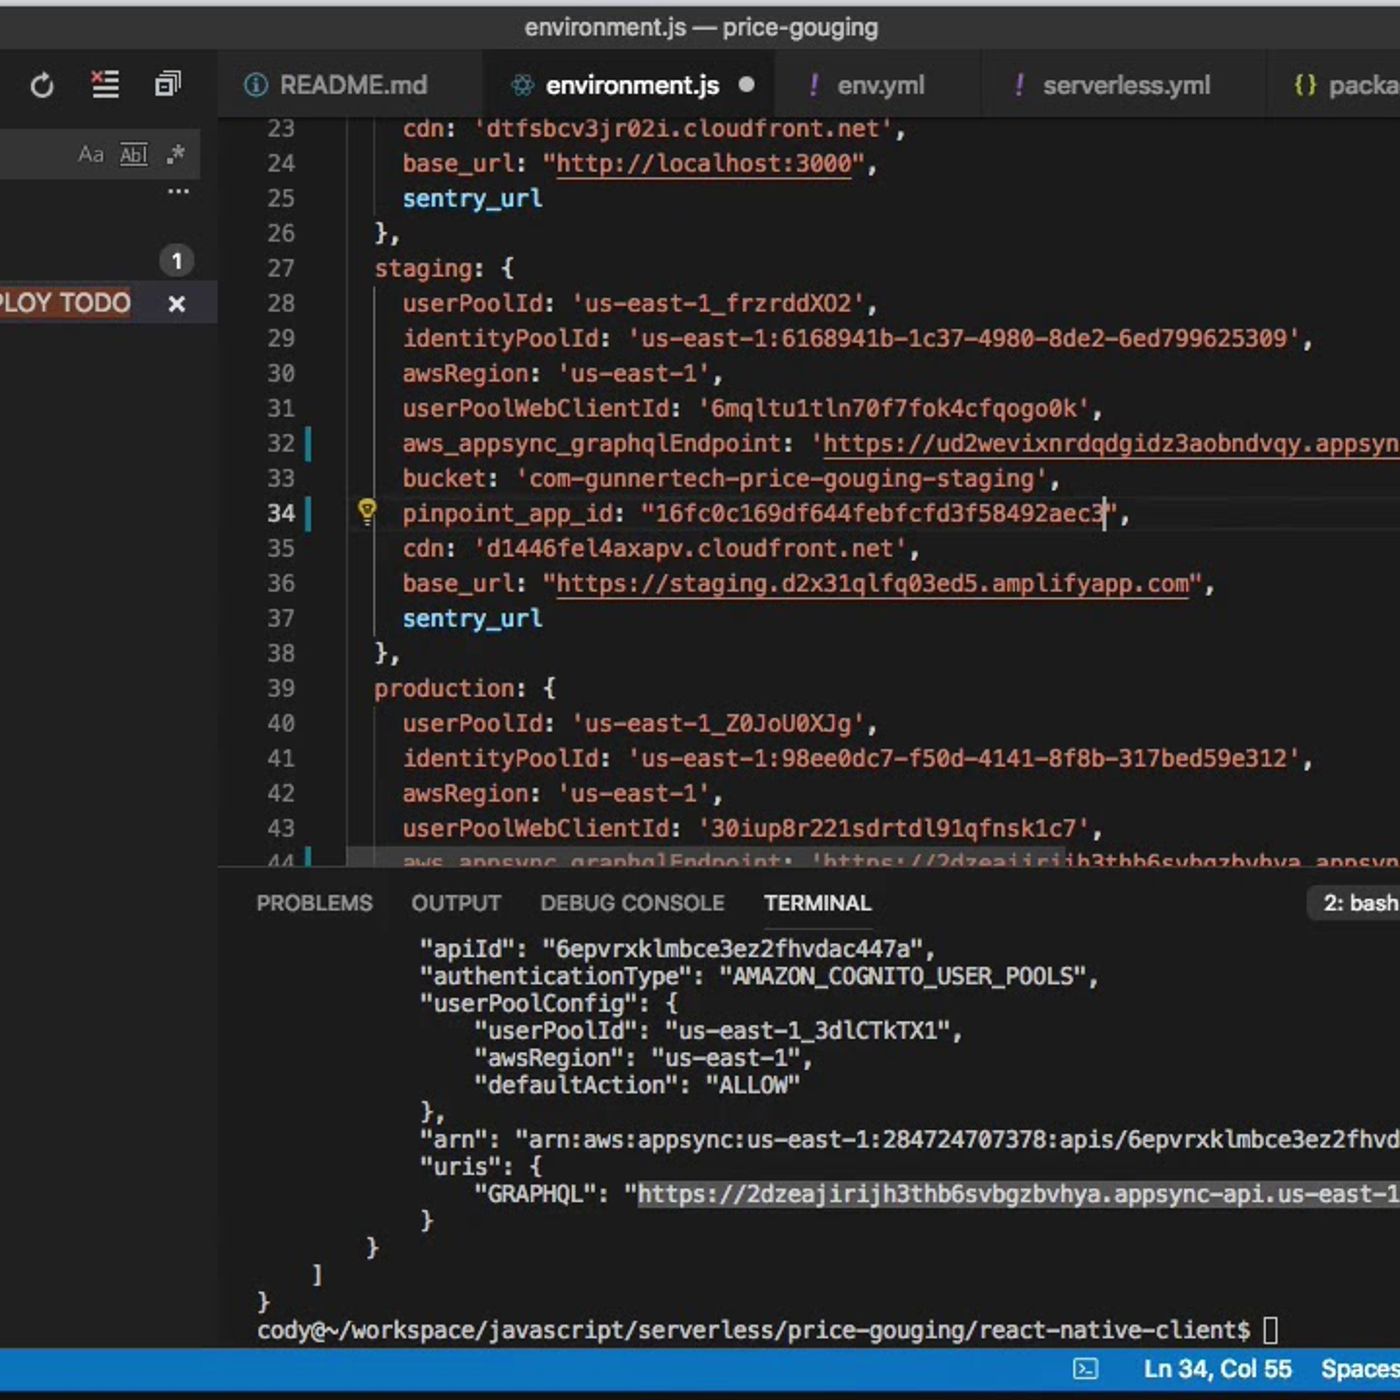Viewport: 1400px width, 1400px height.
Task: Open the serverless.yml editor tab
Action: click(1125, 86)
